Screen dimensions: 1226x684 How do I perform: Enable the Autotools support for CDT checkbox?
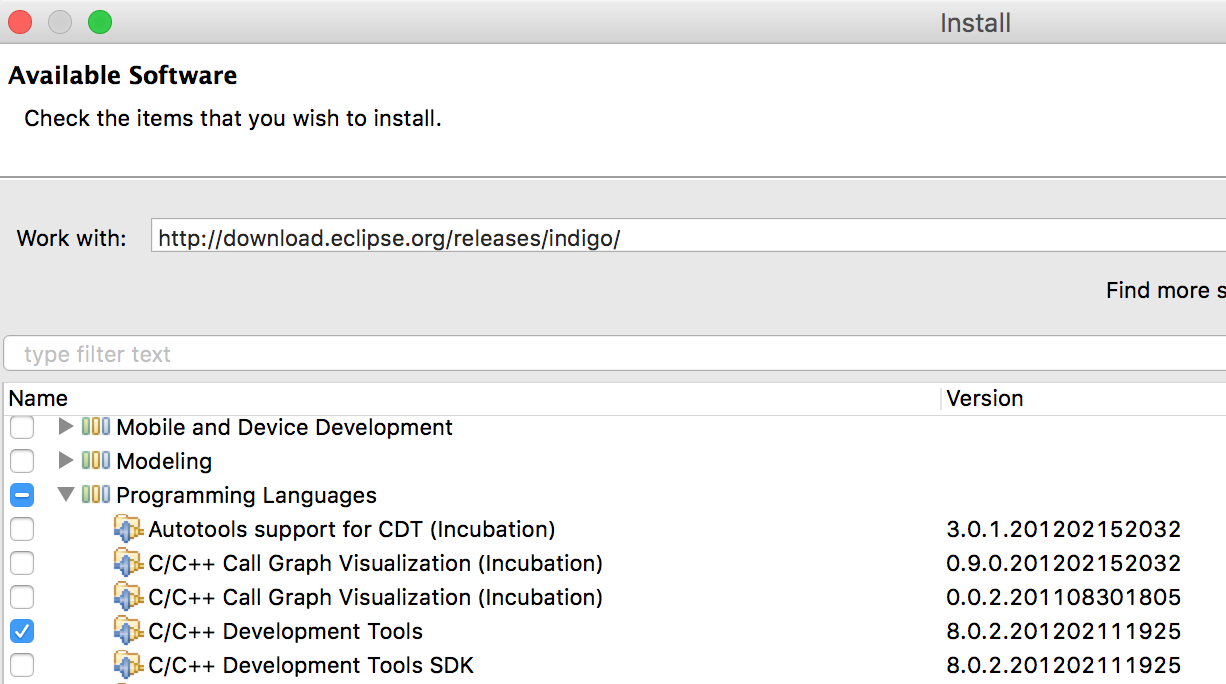coord(22,529)
